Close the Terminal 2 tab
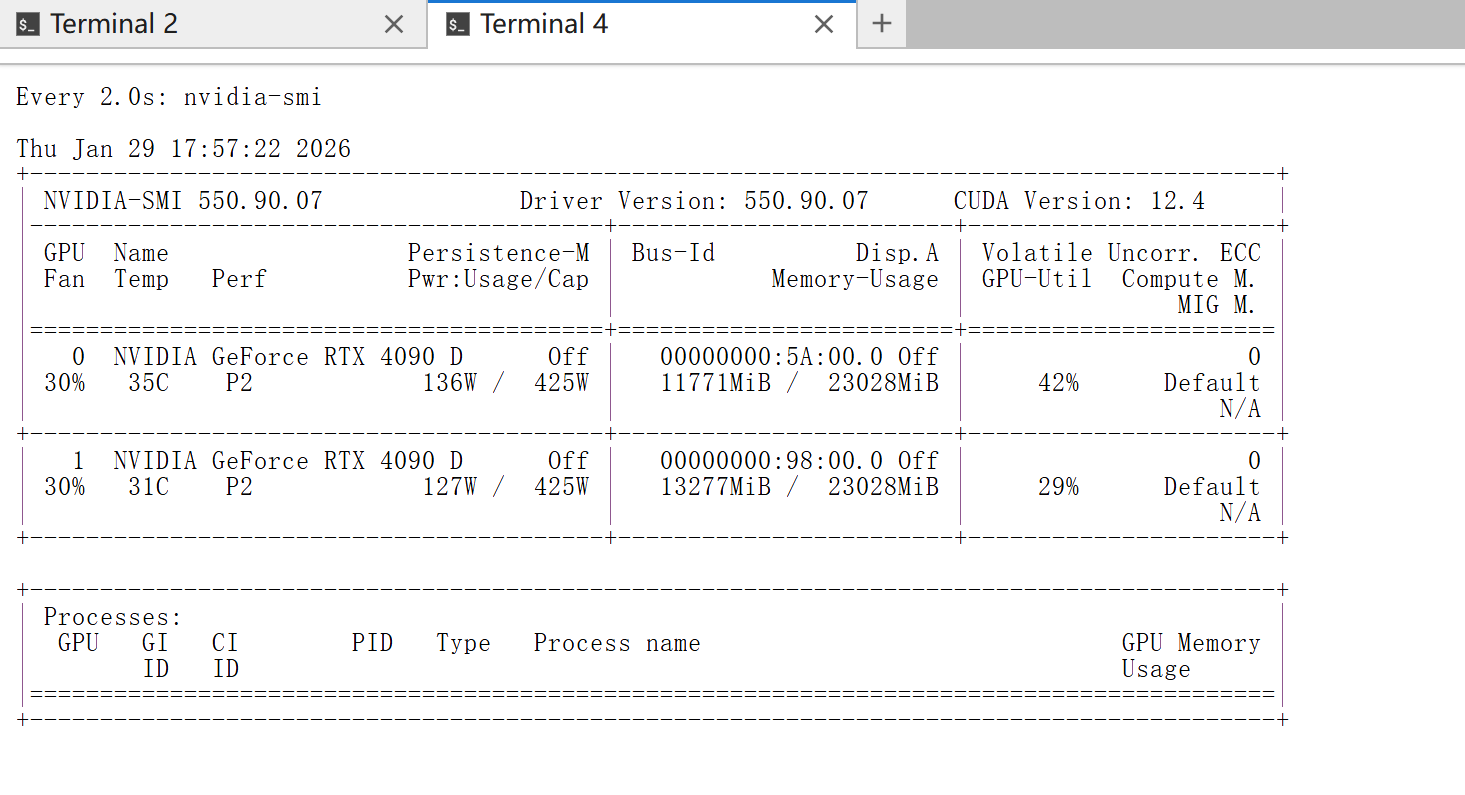 pyautogui.click(x=394, y=24)
